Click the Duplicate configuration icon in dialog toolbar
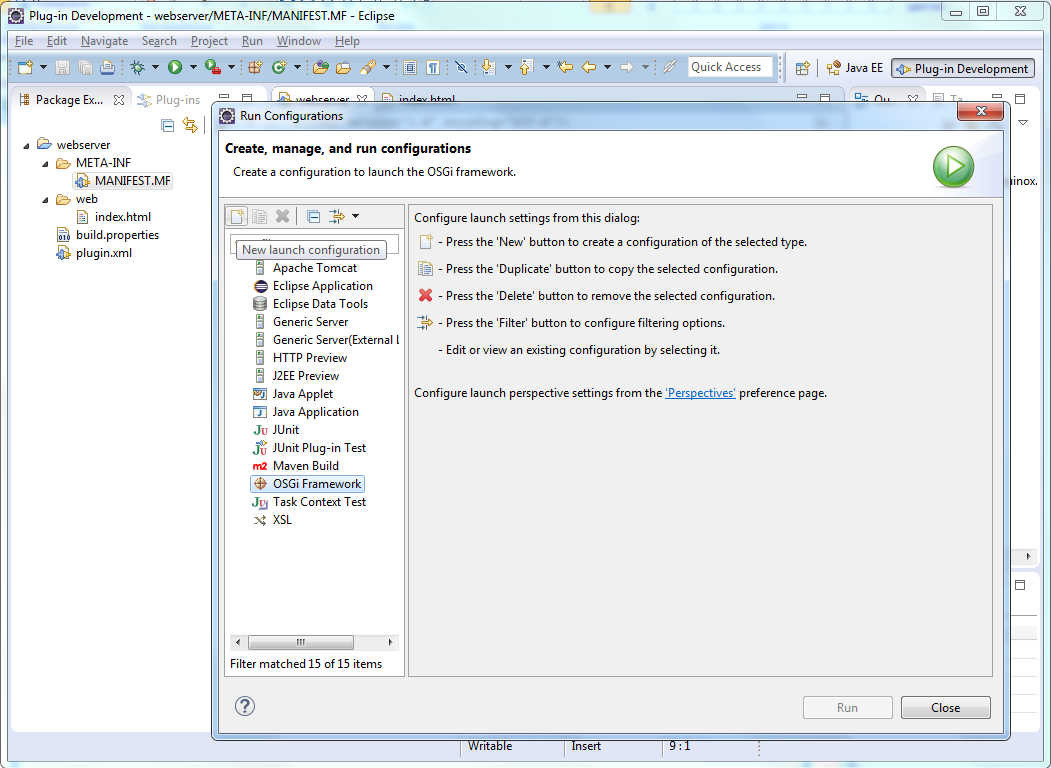 (x=259, y=216)
